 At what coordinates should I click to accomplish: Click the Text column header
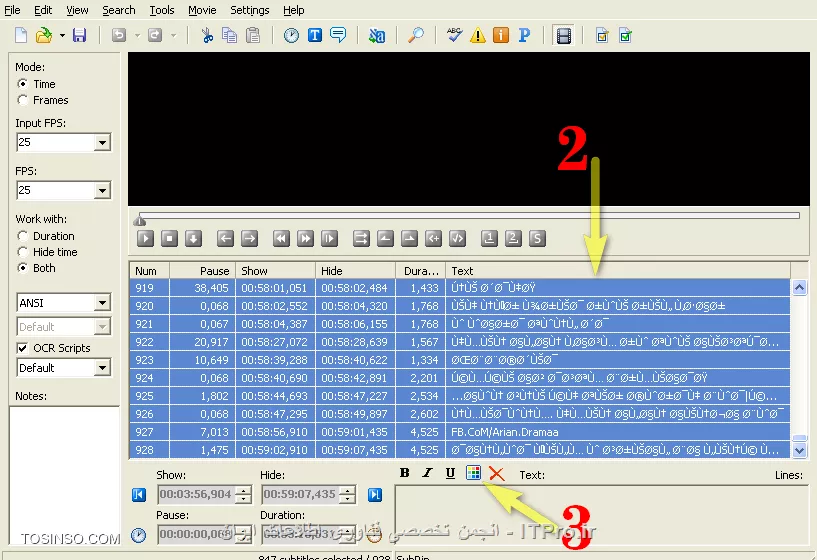click(618, 271)
